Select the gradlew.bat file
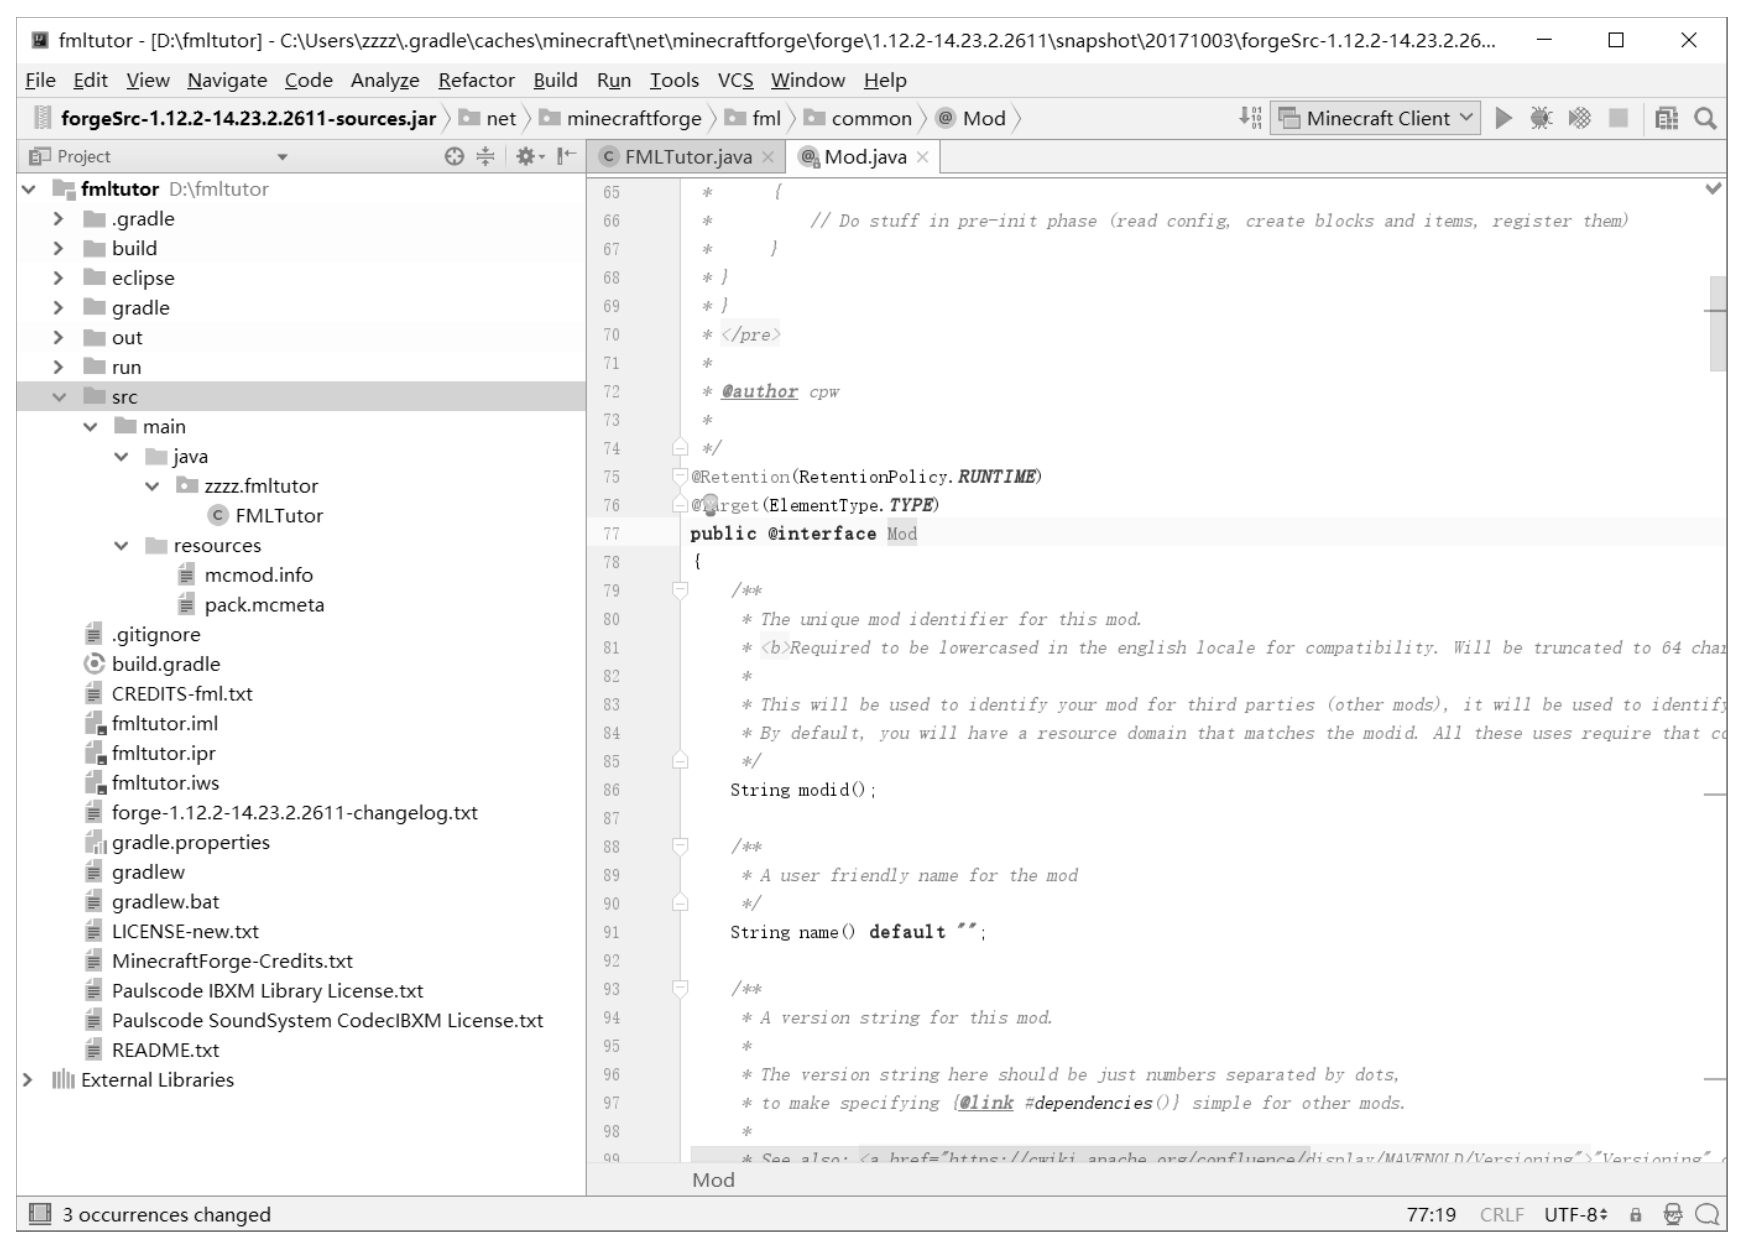 point(152,902)
